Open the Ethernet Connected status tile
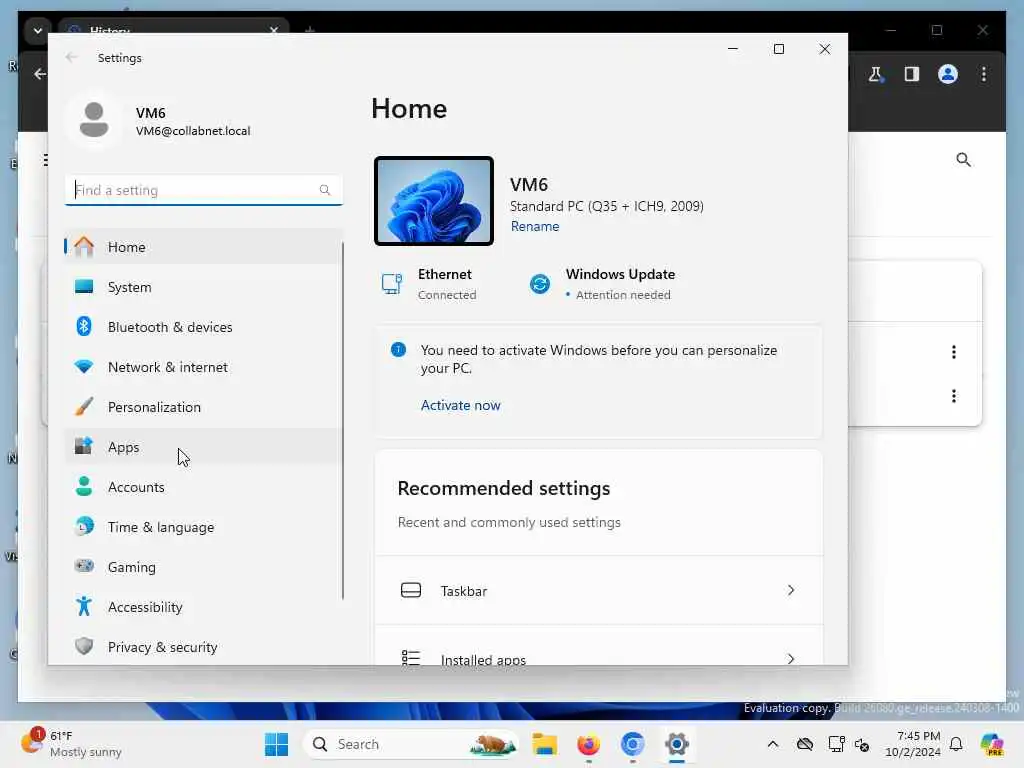Image resolution: width=1024 pixels, height=768 pixels. [429, 284]
